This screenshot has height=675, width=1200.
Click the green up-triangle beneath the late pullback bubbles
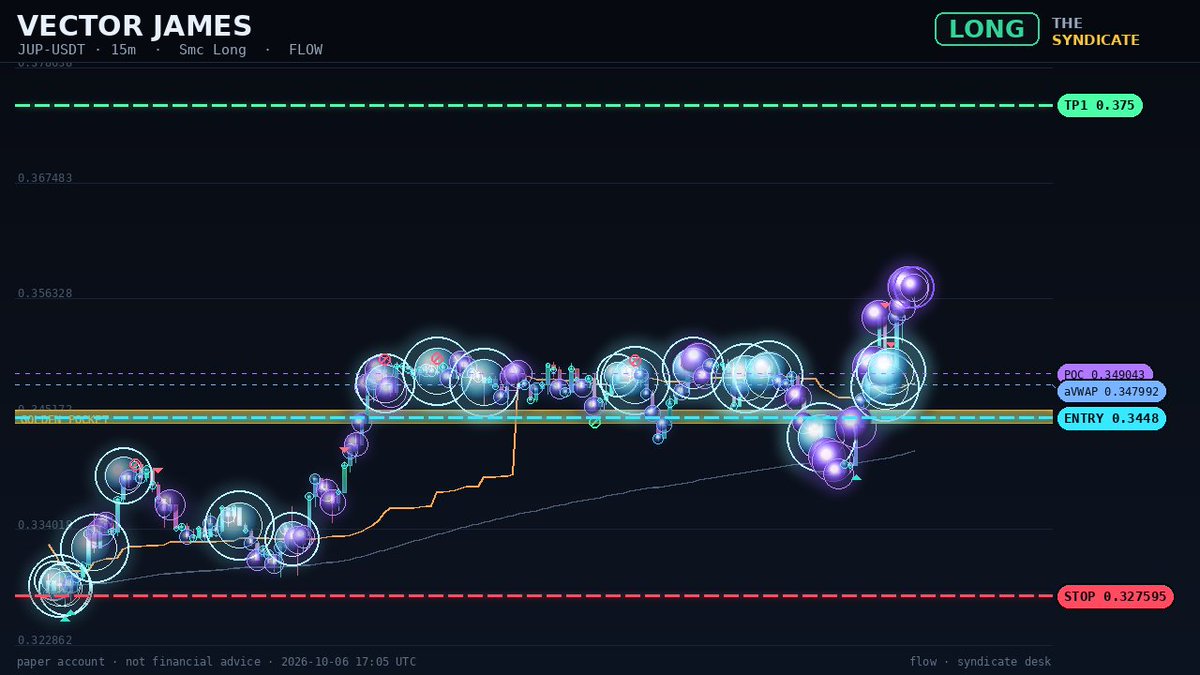(856, 476)
